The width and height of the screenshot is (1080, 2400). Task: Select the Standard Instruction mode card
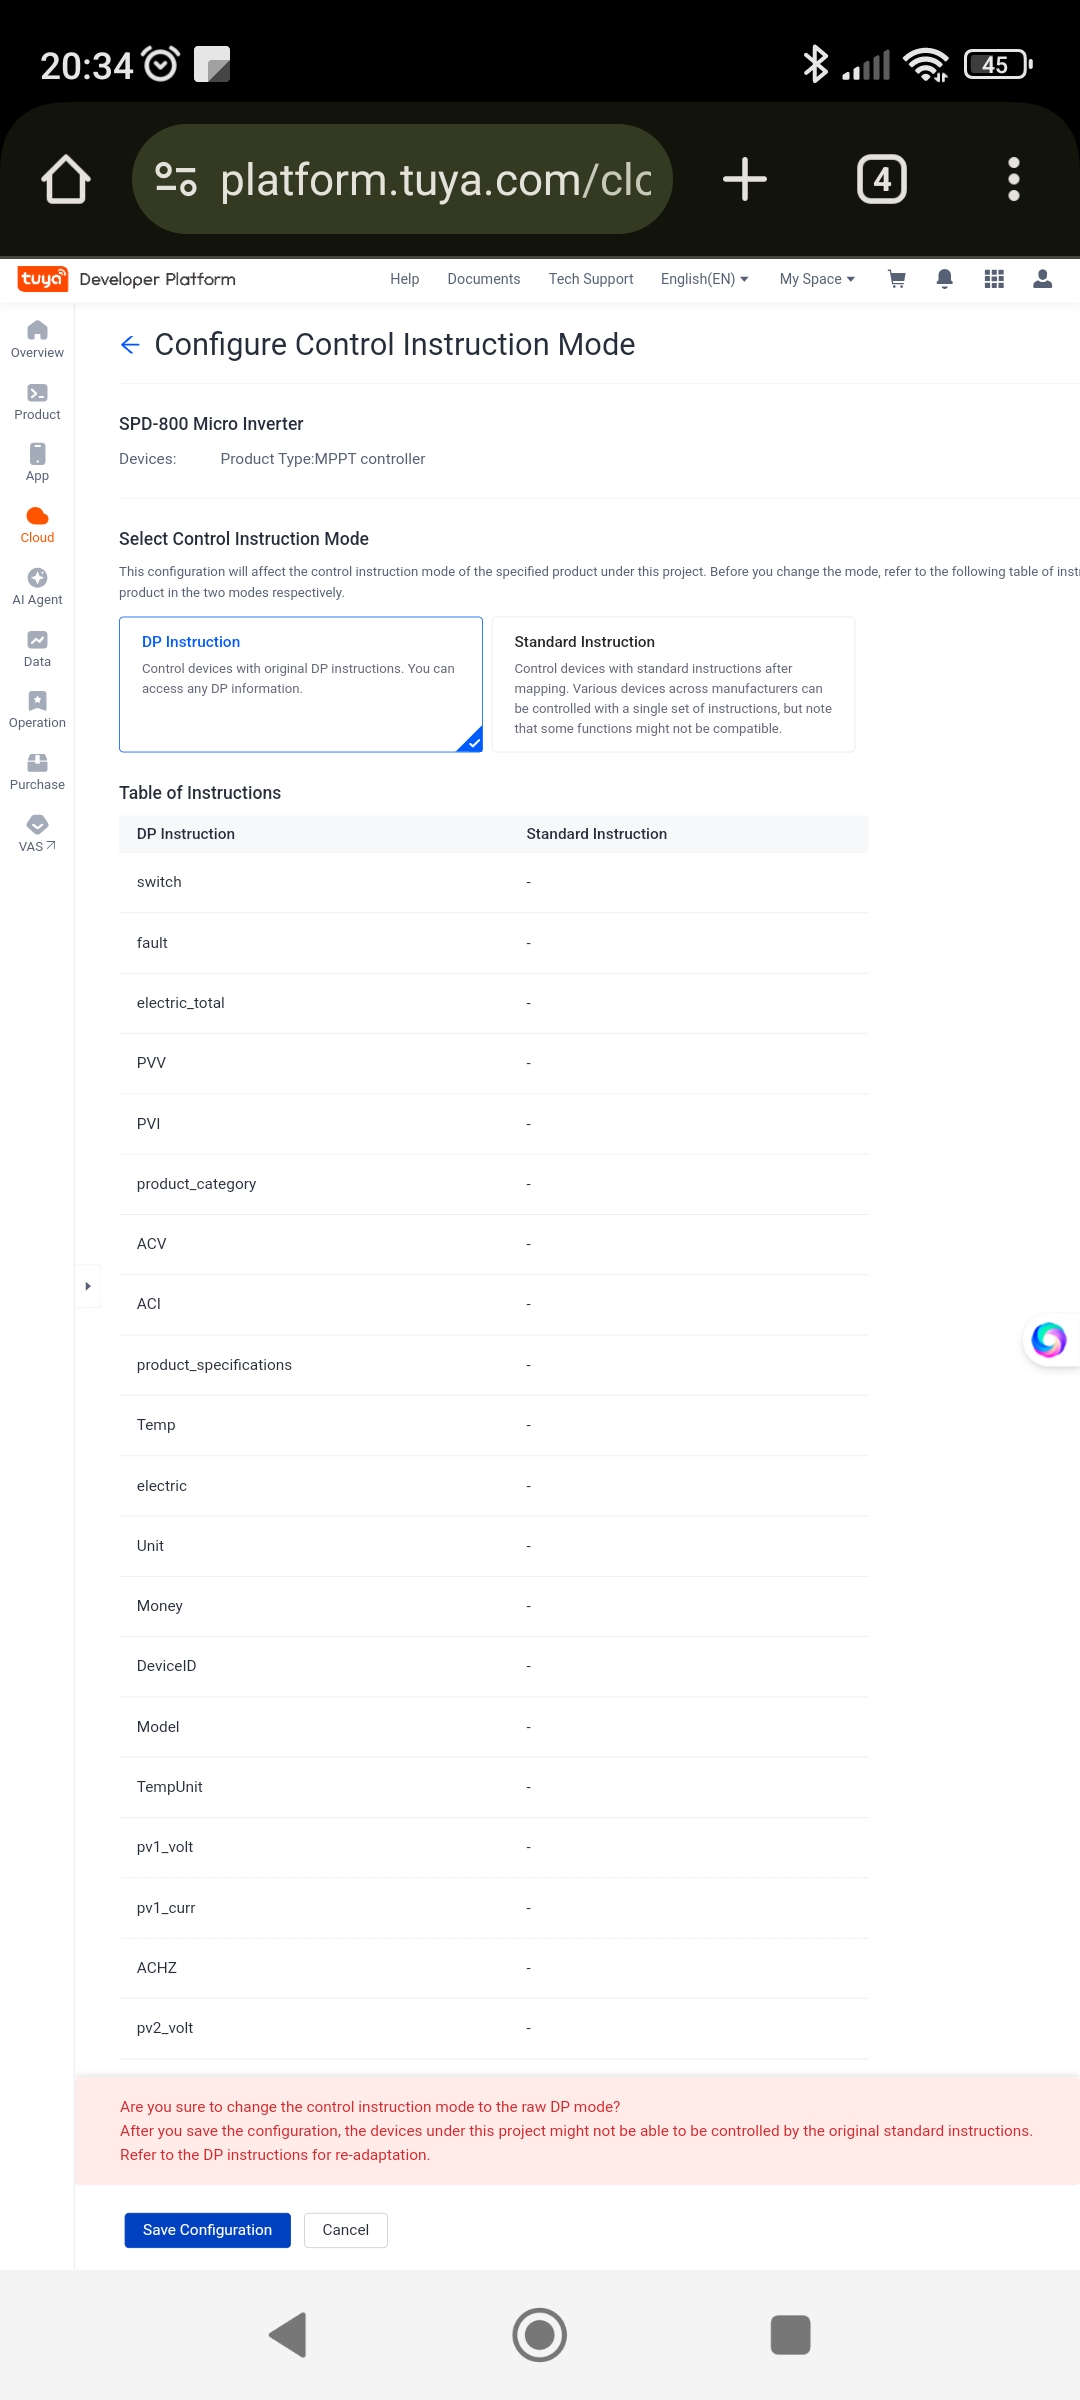(x=673, y=684)
